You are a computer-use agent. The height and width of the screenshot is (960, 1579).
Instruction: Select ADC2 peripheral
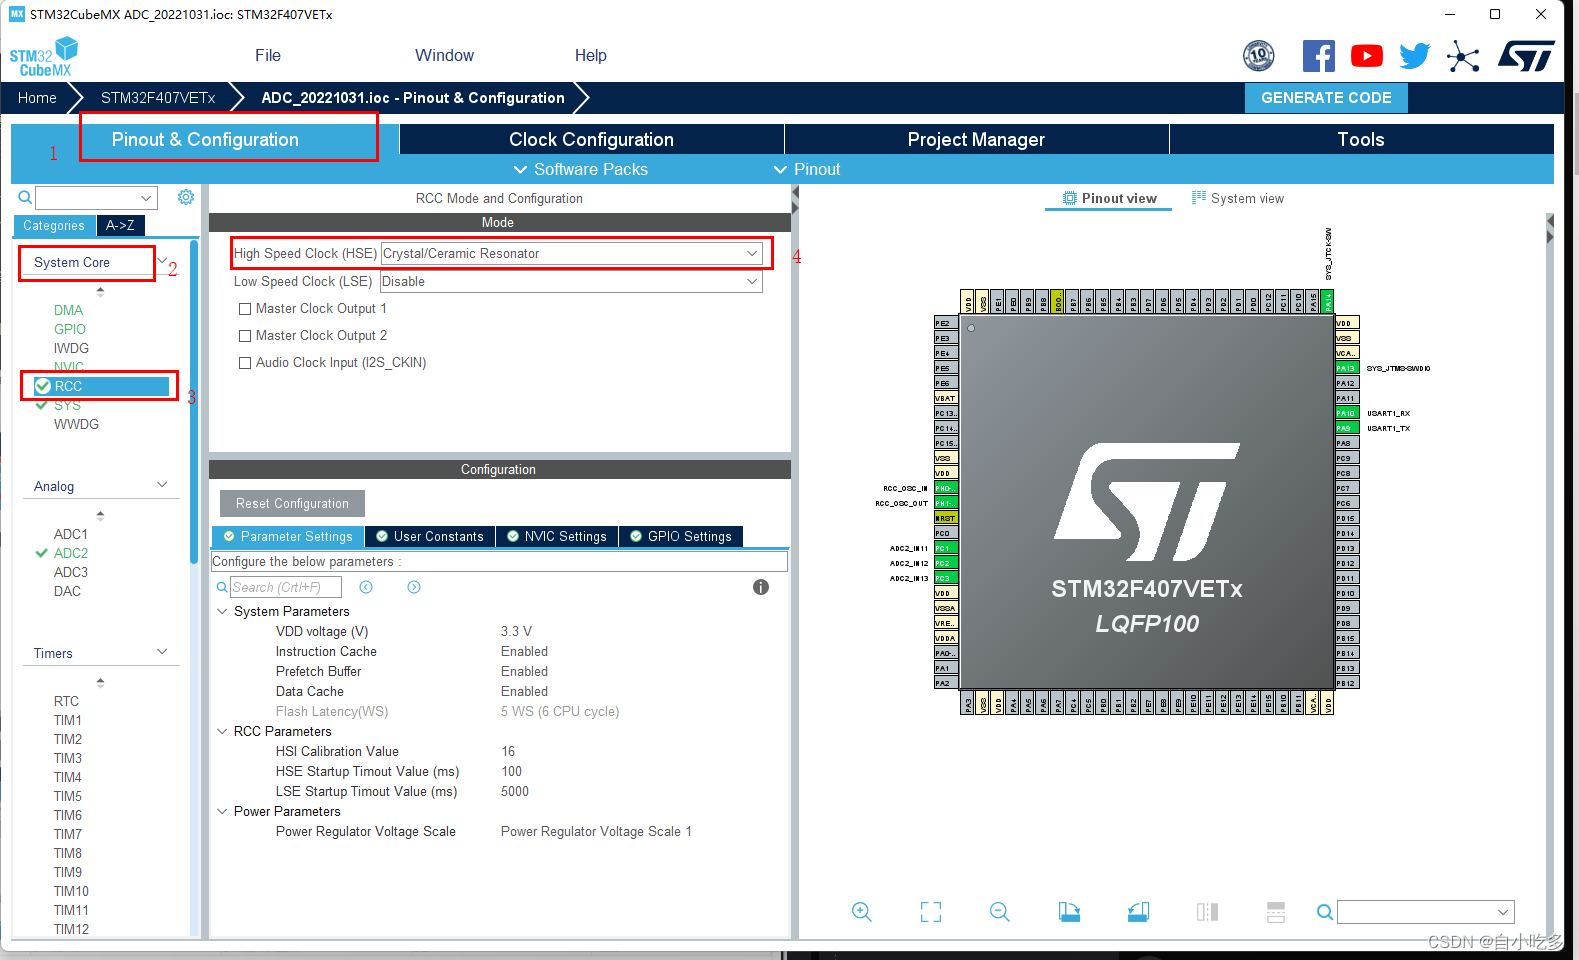[71, 553]
